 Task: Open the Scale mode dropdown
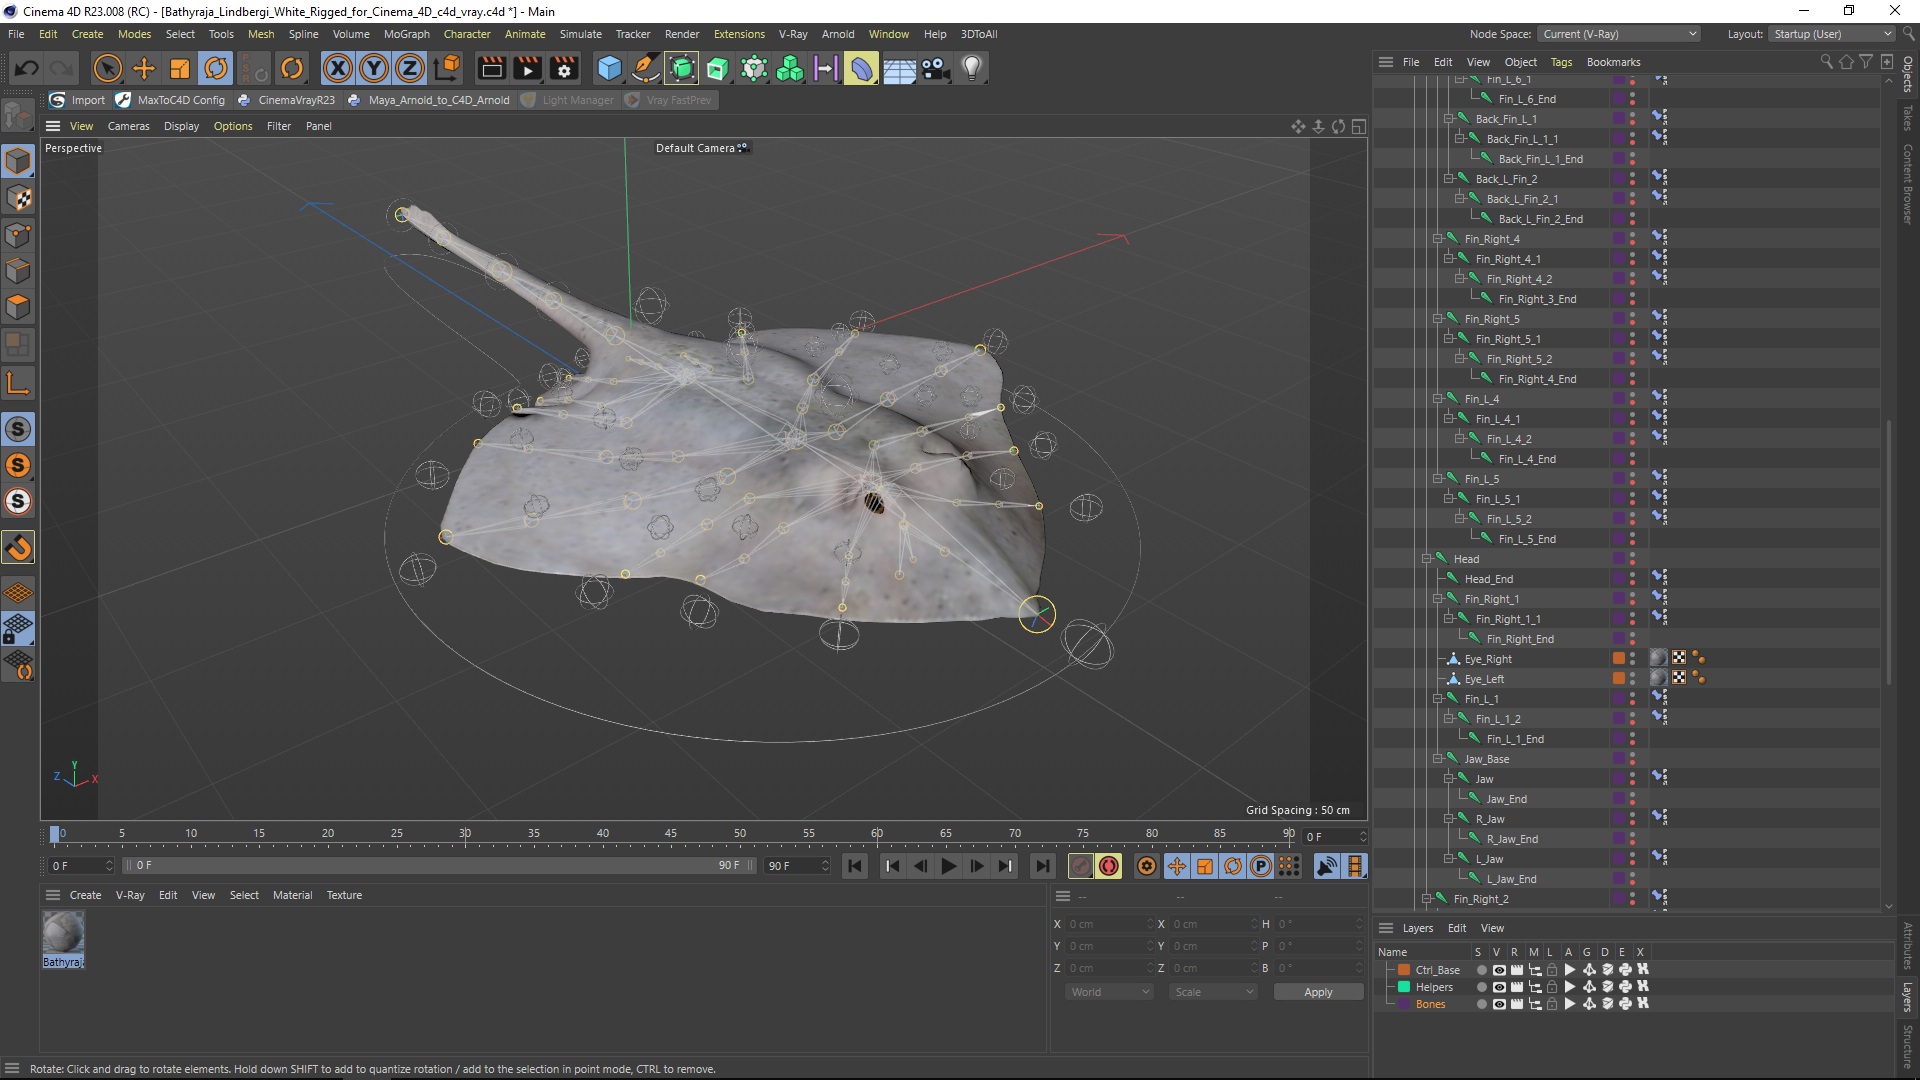coord(1213,992)
